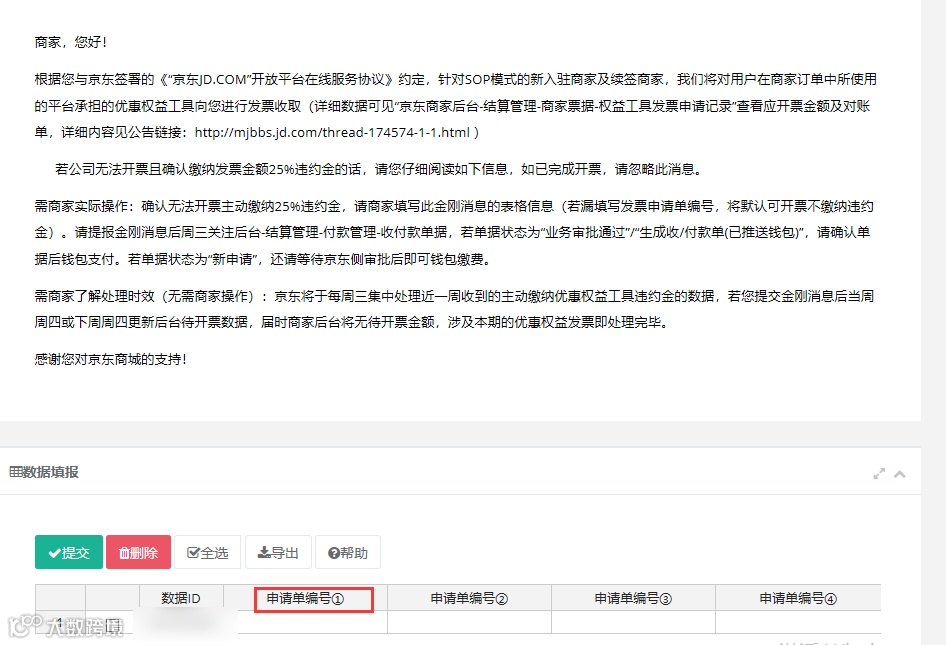Click the 申请单编号④ cell in row 1

798,622
